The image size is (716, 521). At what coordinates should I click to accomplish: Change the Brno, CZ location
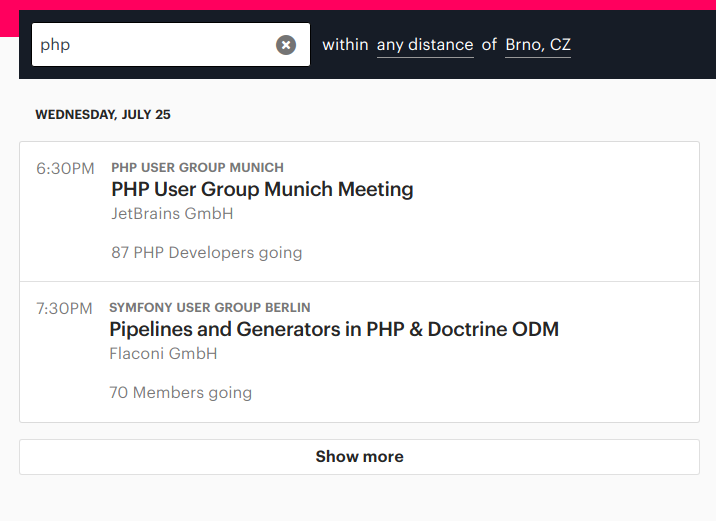(x=538, y=45)
